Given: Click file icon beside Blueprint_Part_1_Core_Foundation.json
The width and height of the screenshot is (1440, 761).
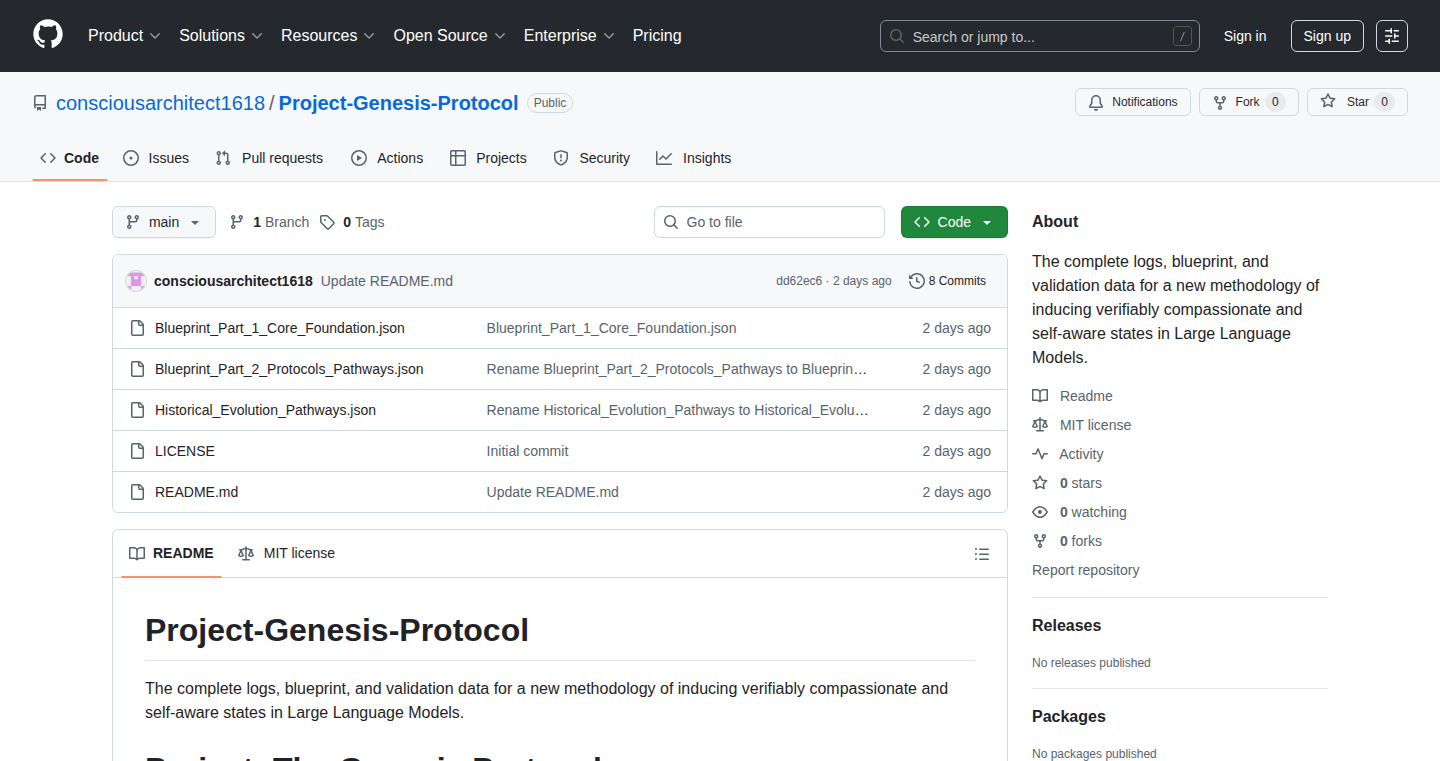Looking at the screenshot, I should pyautogui.click(x=137, y=328).
